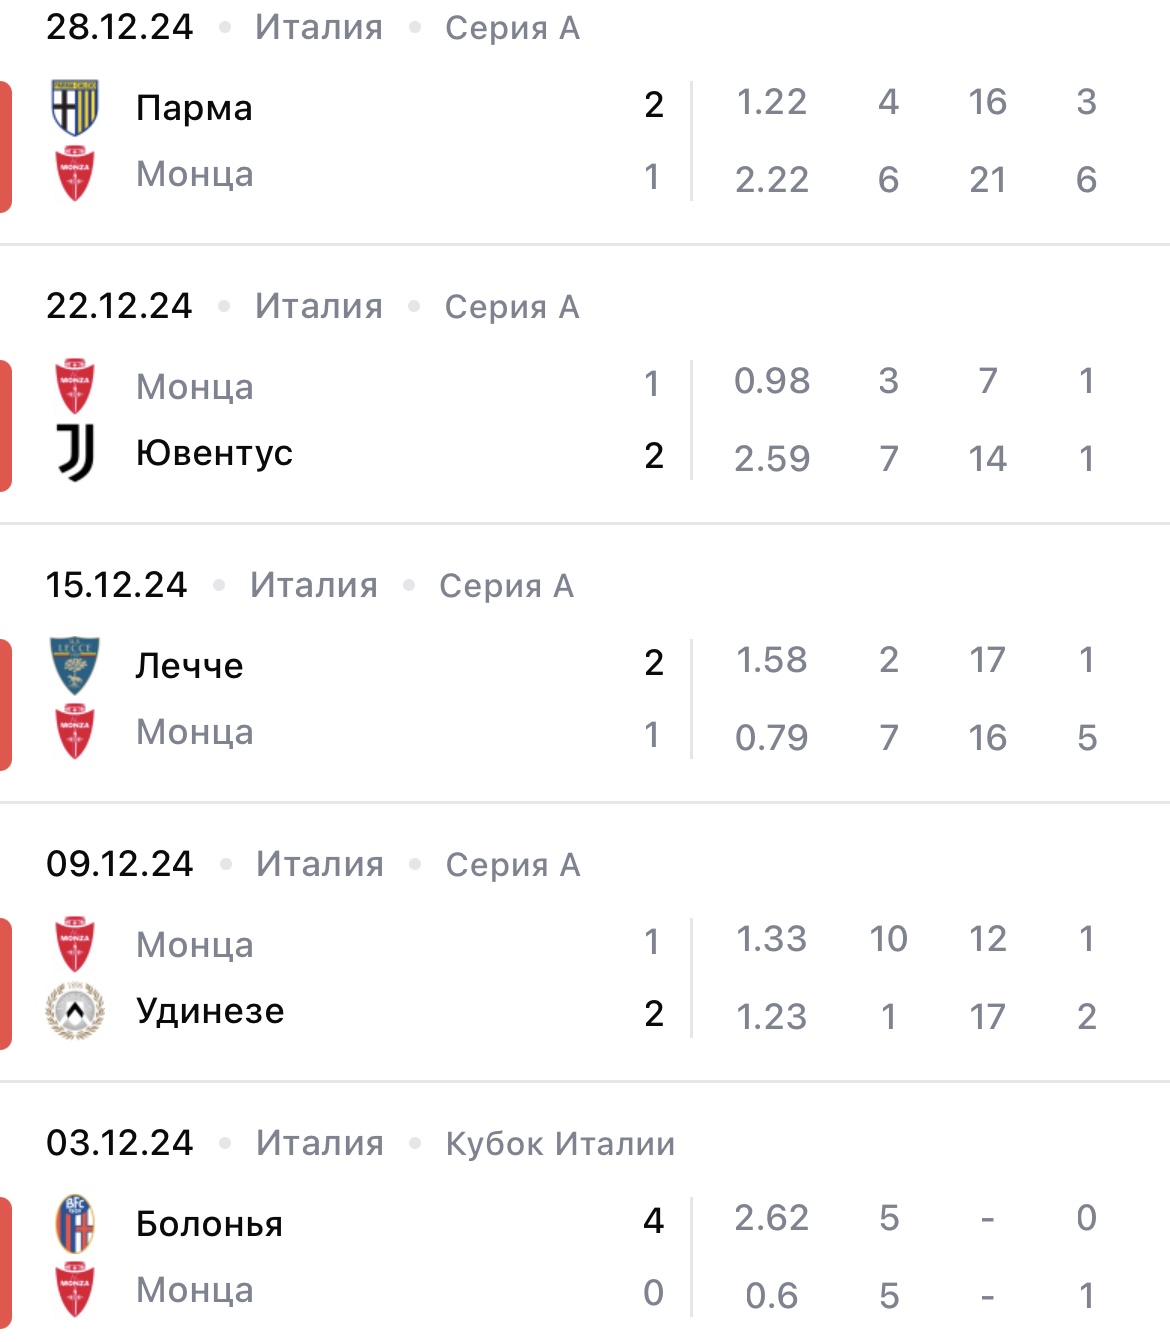
Task: Click Bologna's score of 4
Action: pyautogui.click(x=653, y=1220)
